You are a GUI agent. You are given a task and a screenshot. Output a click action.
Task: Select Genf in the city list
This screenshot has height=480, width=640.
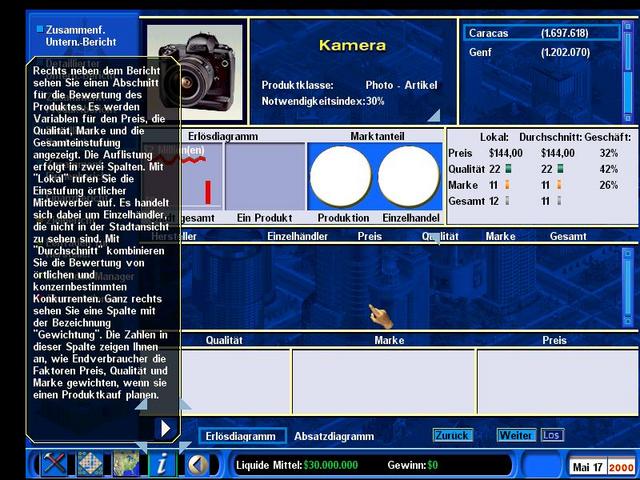click(x=542, y=52)
